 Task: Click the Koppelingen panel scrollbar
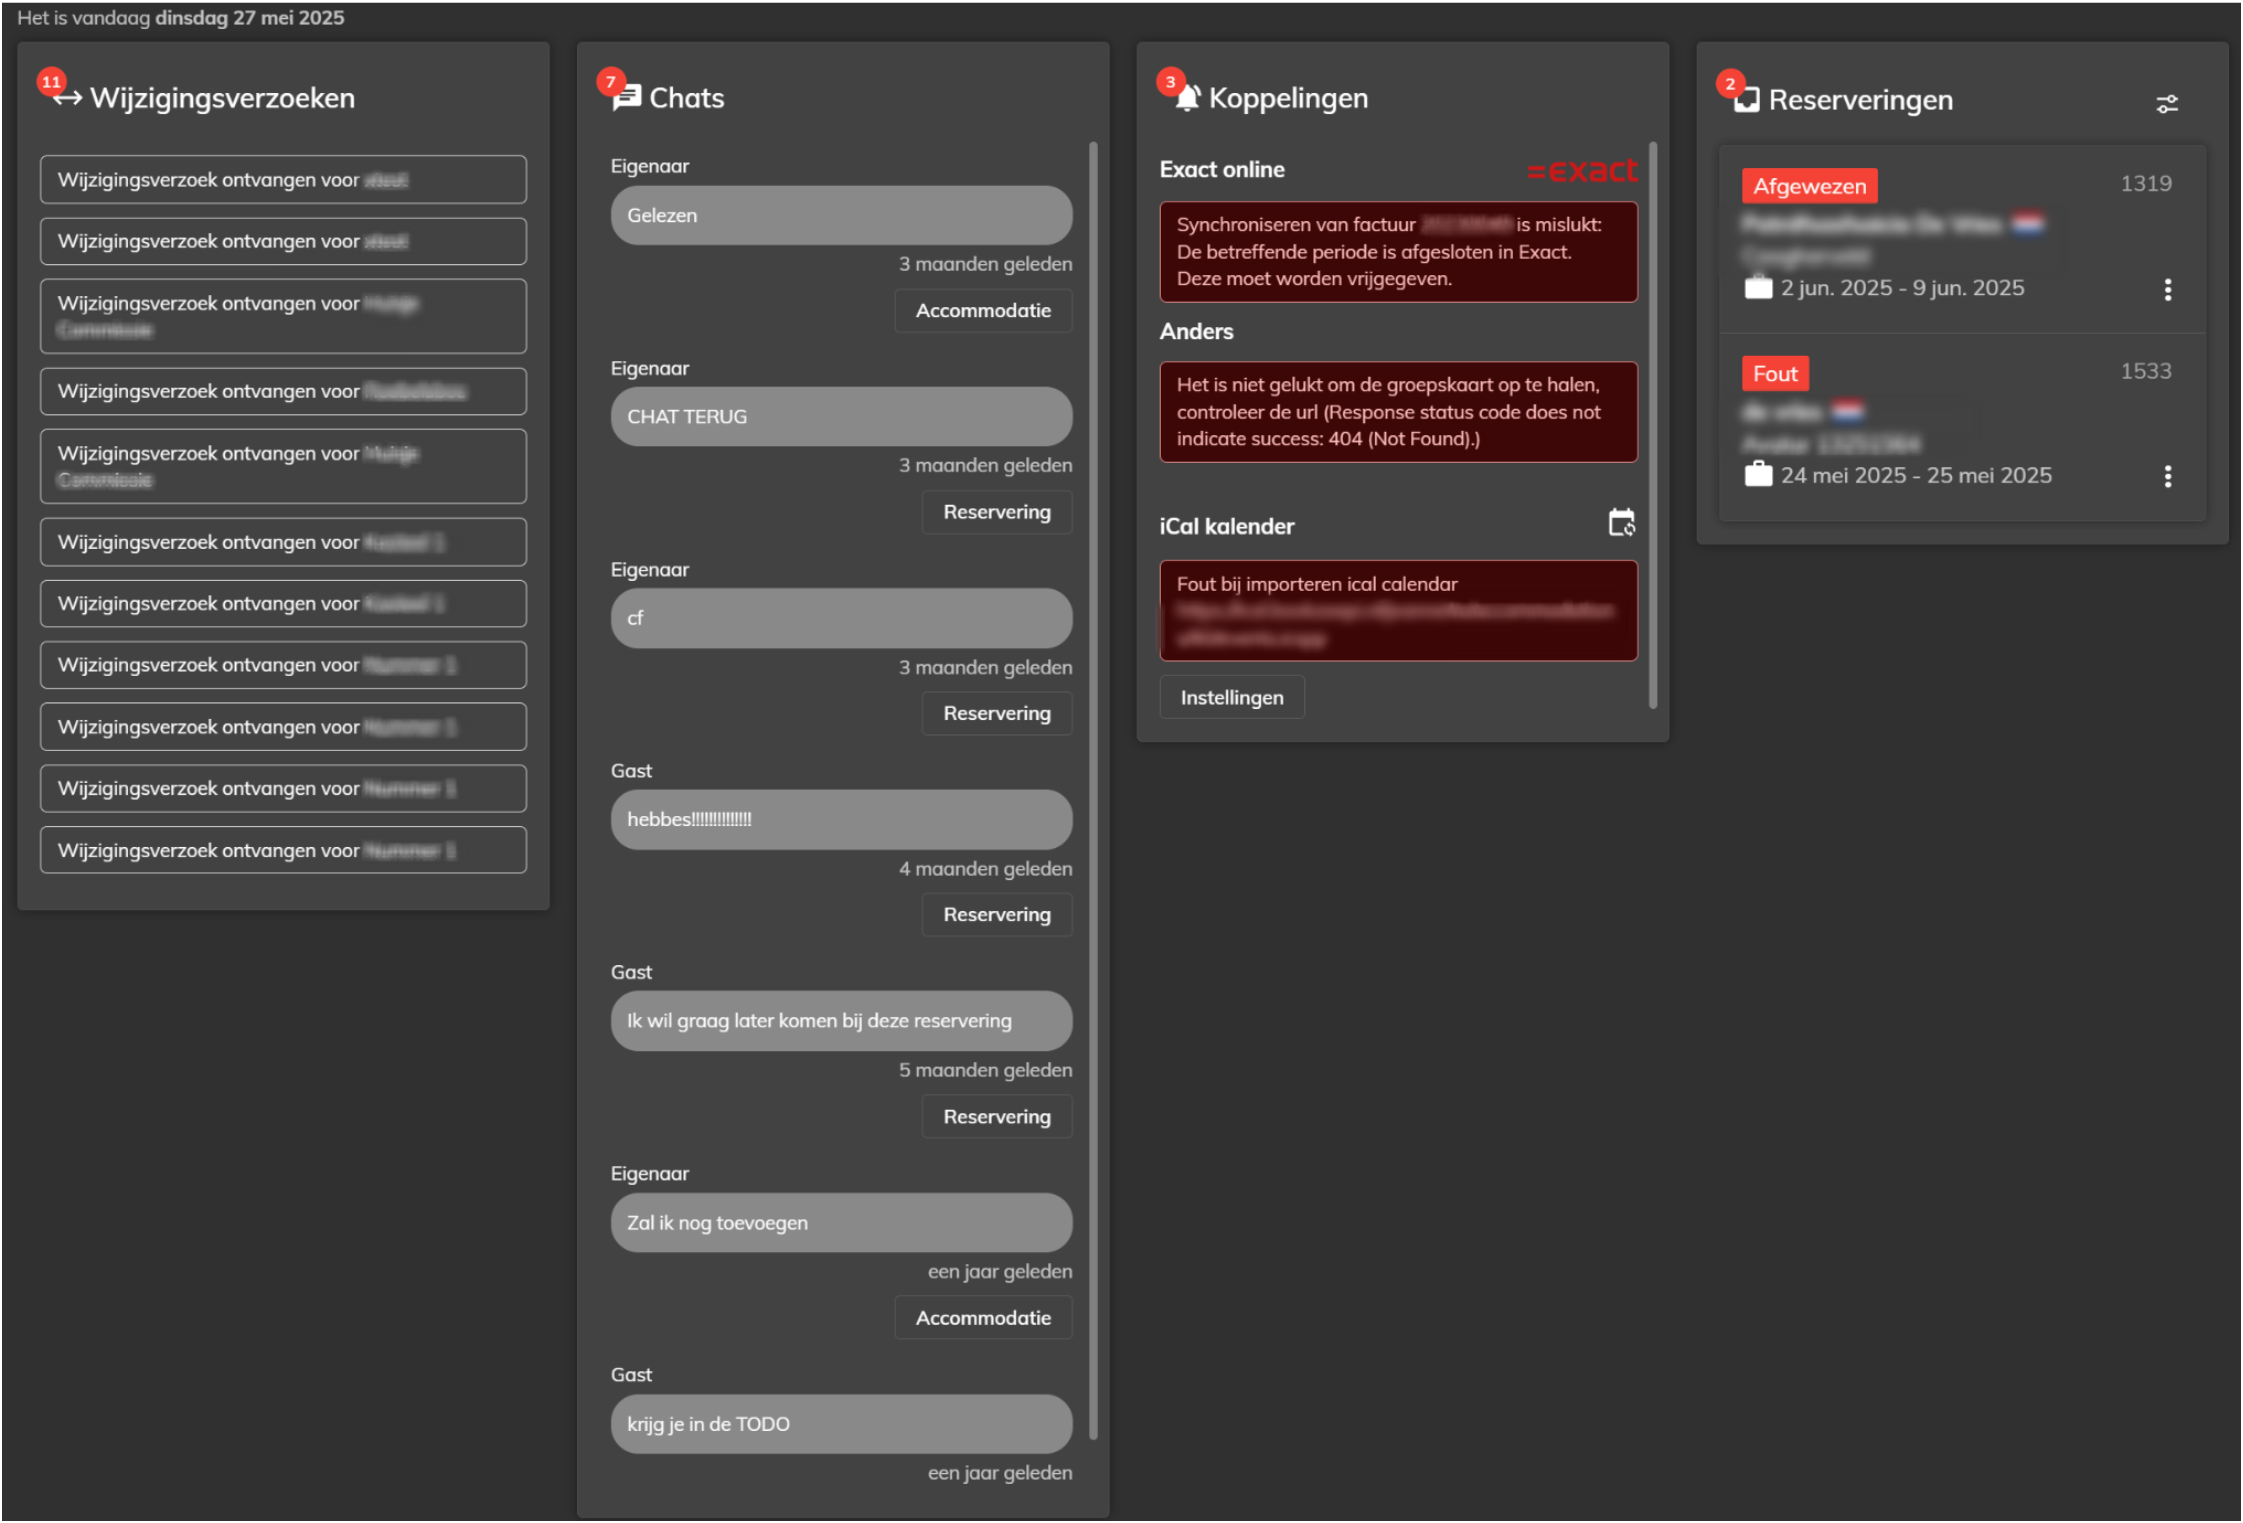[x=1652, y=425]
